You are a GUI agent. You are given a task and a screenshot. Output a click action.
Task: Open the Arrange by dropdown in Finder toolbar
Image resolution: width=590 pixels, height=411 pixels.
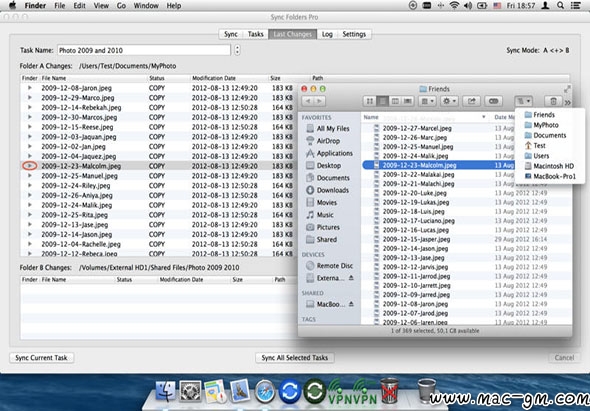click(427, 101)
